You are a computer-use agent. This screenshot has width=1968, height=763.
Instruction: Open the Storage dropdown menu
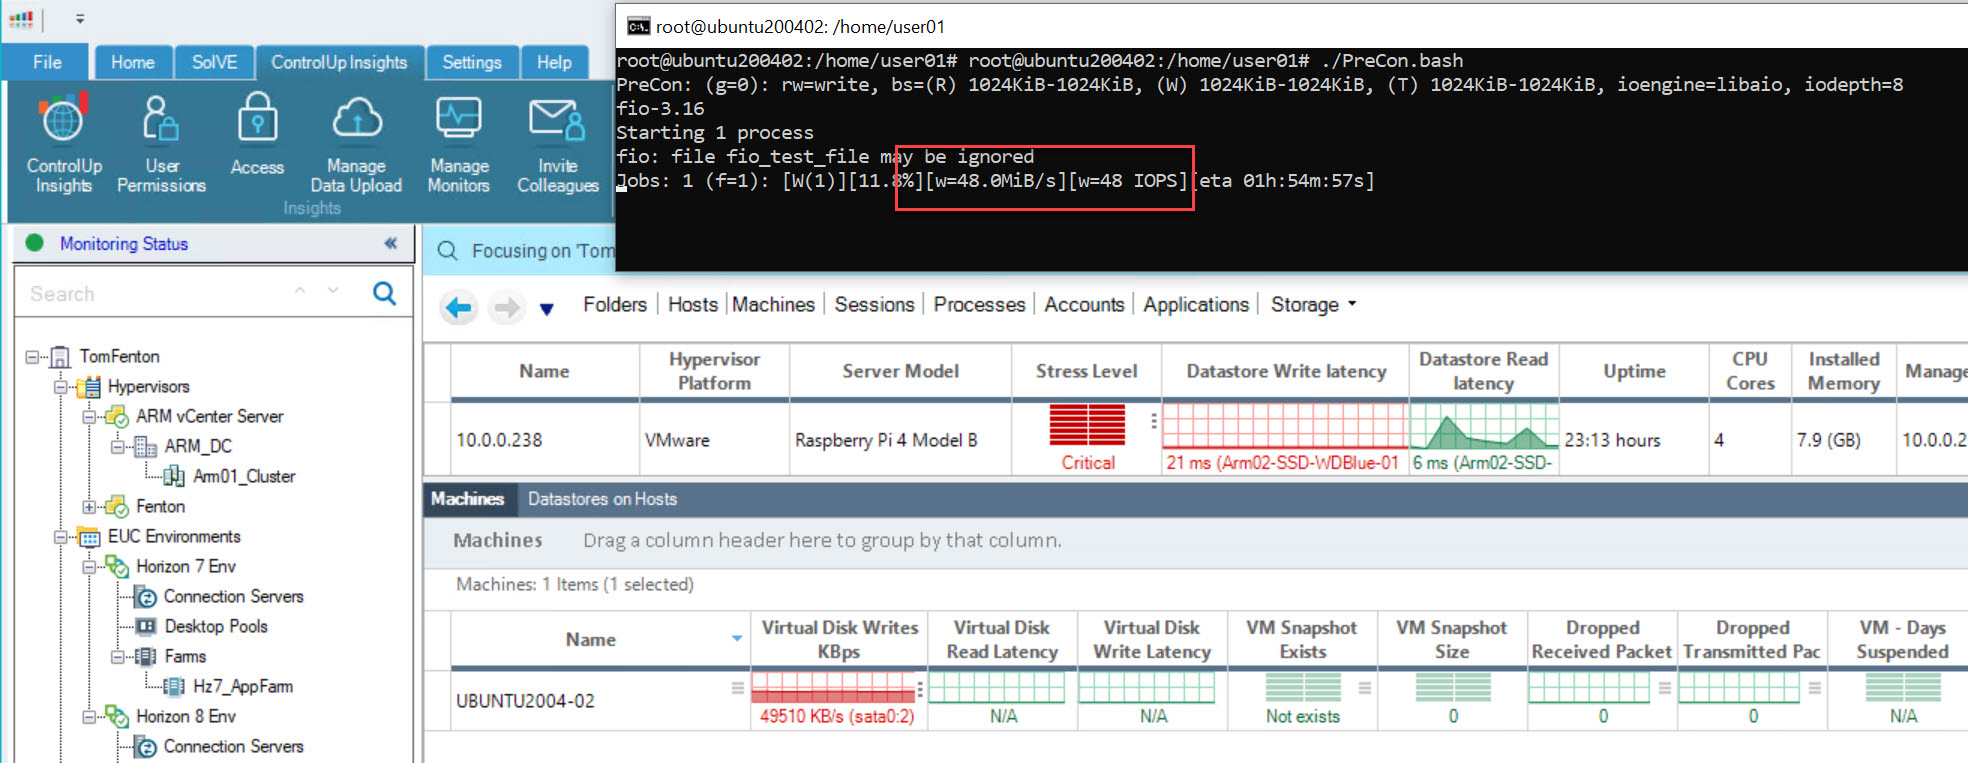1314,304
